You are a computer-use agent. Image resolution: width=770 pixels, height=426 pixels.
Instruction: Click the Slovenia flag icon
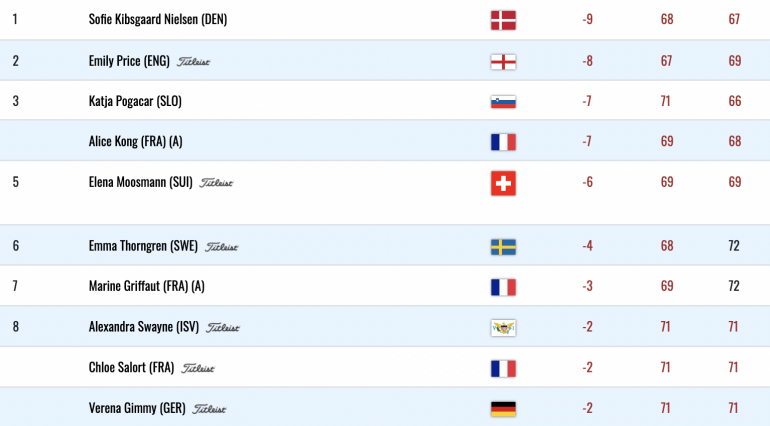click(x=503, y=102)
